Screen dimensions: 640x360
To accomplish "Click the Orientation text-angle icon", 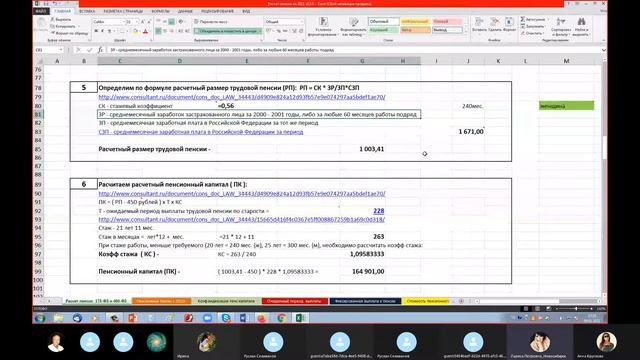I will (x=181, y=22).
